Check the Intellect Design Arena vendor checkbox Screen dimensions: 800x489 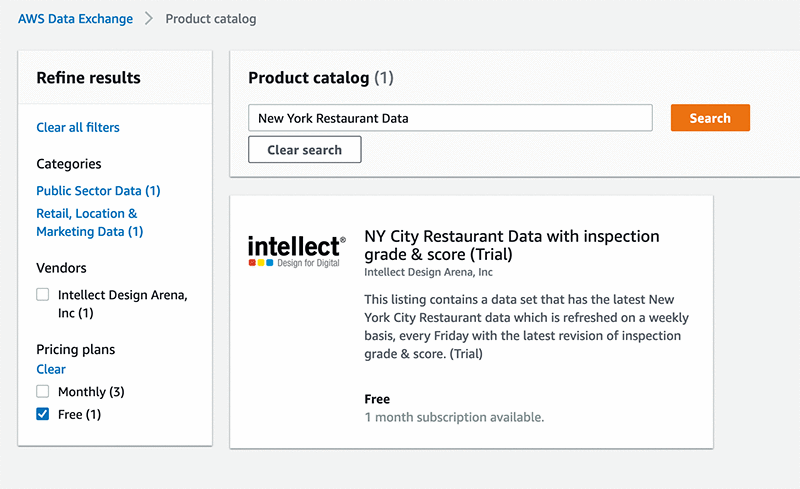[43, 295]
